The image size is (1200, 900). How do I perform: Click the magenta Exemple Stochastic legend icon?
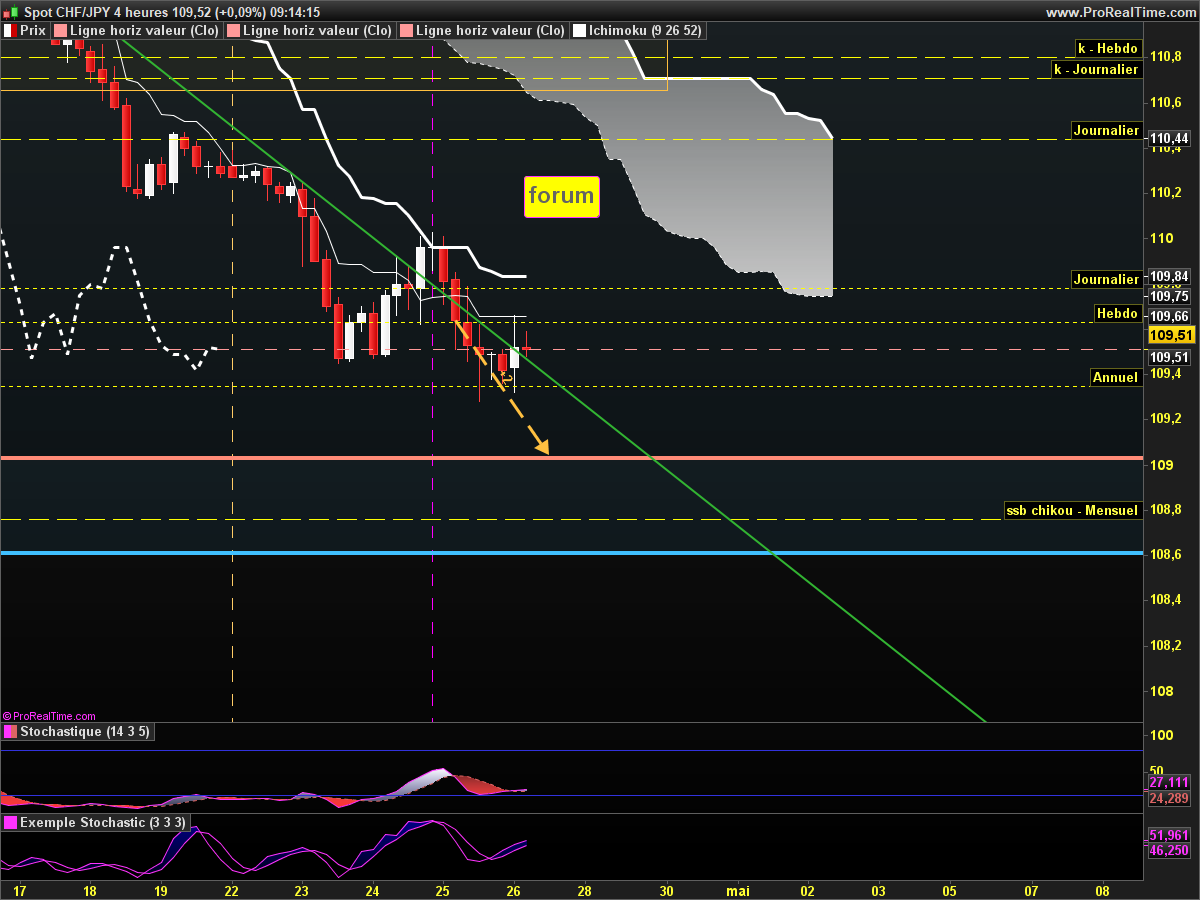tap(10, 822)
